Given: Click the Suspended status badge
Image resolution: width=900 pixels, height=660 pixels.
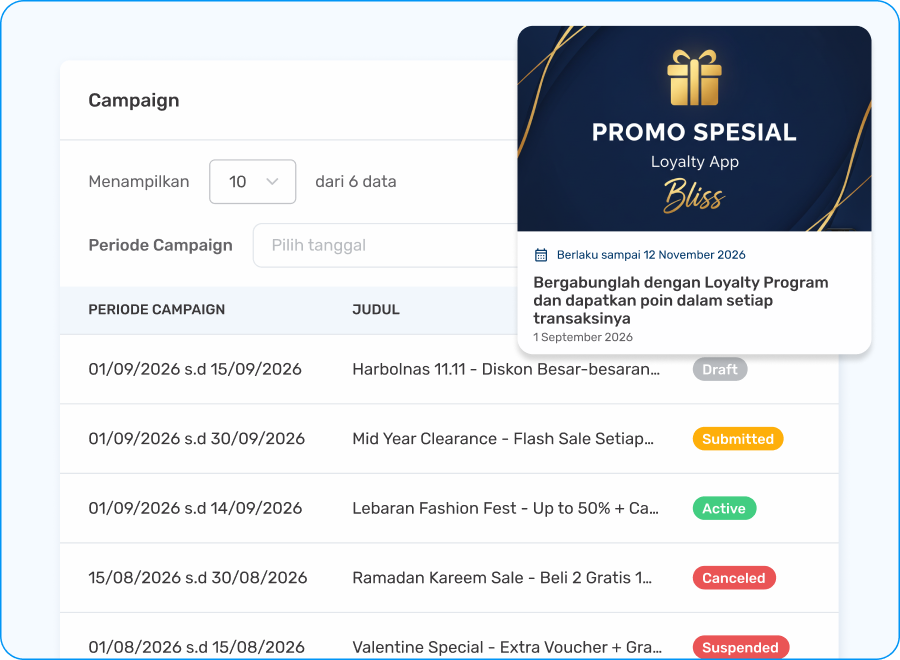Looking at the screenshot, I should [x=740, y=647].
